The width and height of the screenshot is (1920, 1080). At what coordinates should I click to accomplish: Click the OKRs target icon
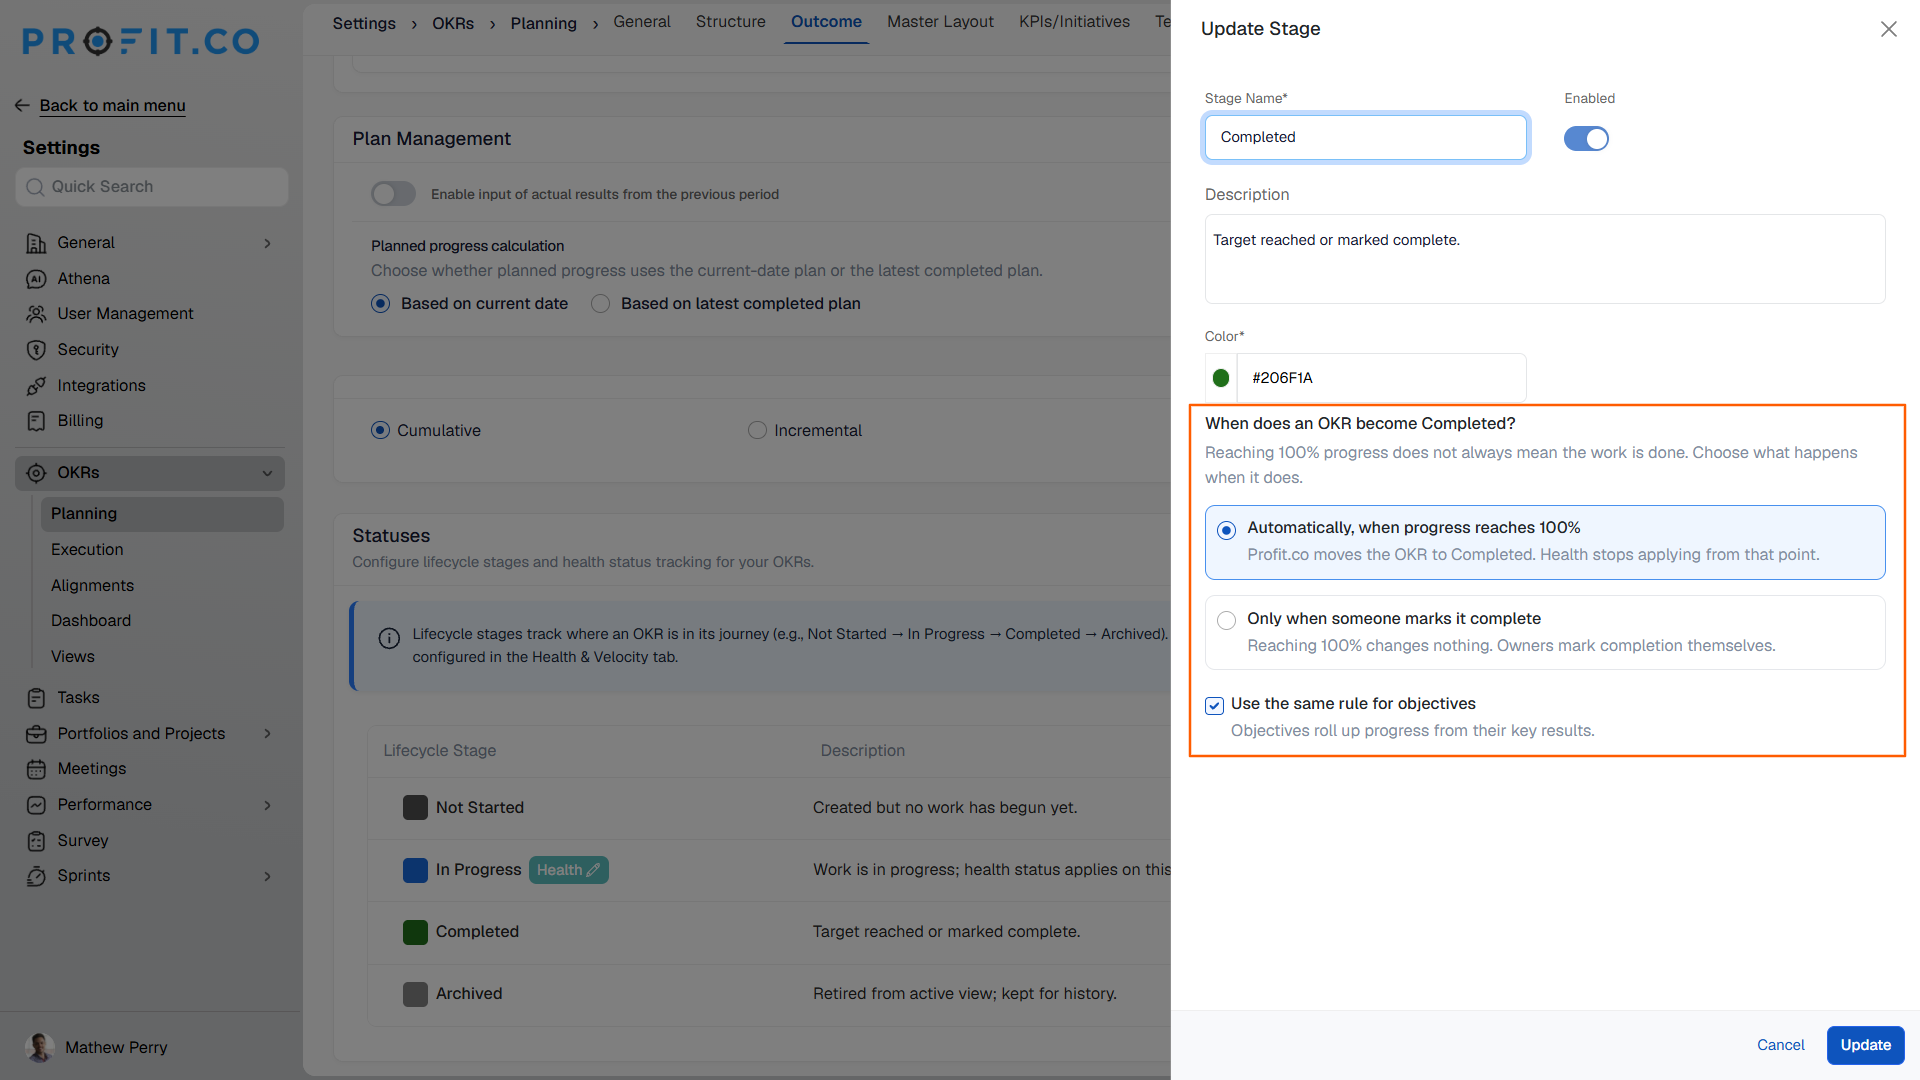[36, 473]
